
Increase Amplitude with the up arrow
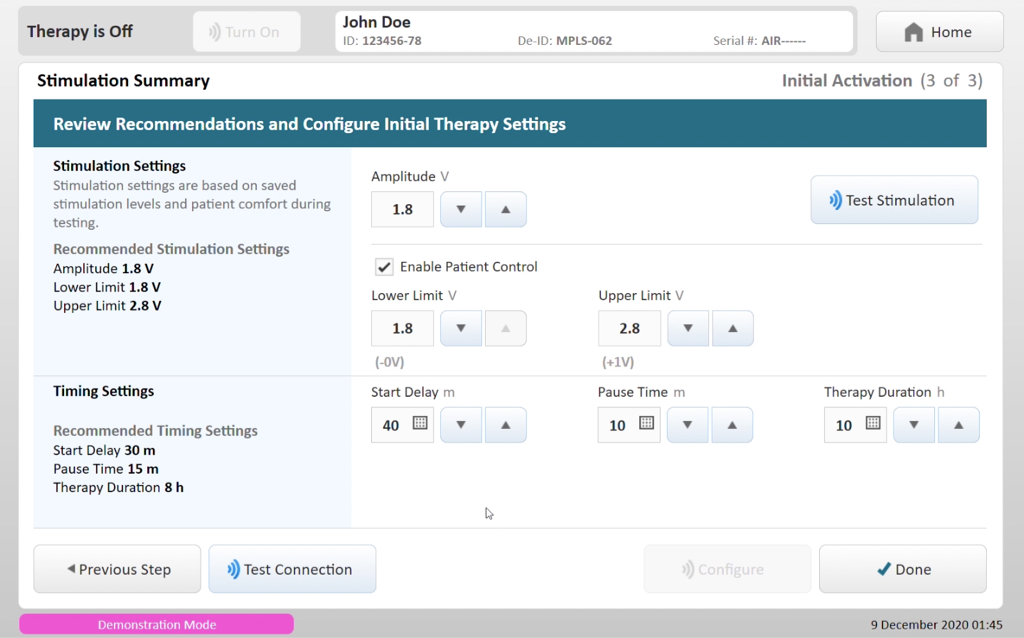click(x=505, y=210)
